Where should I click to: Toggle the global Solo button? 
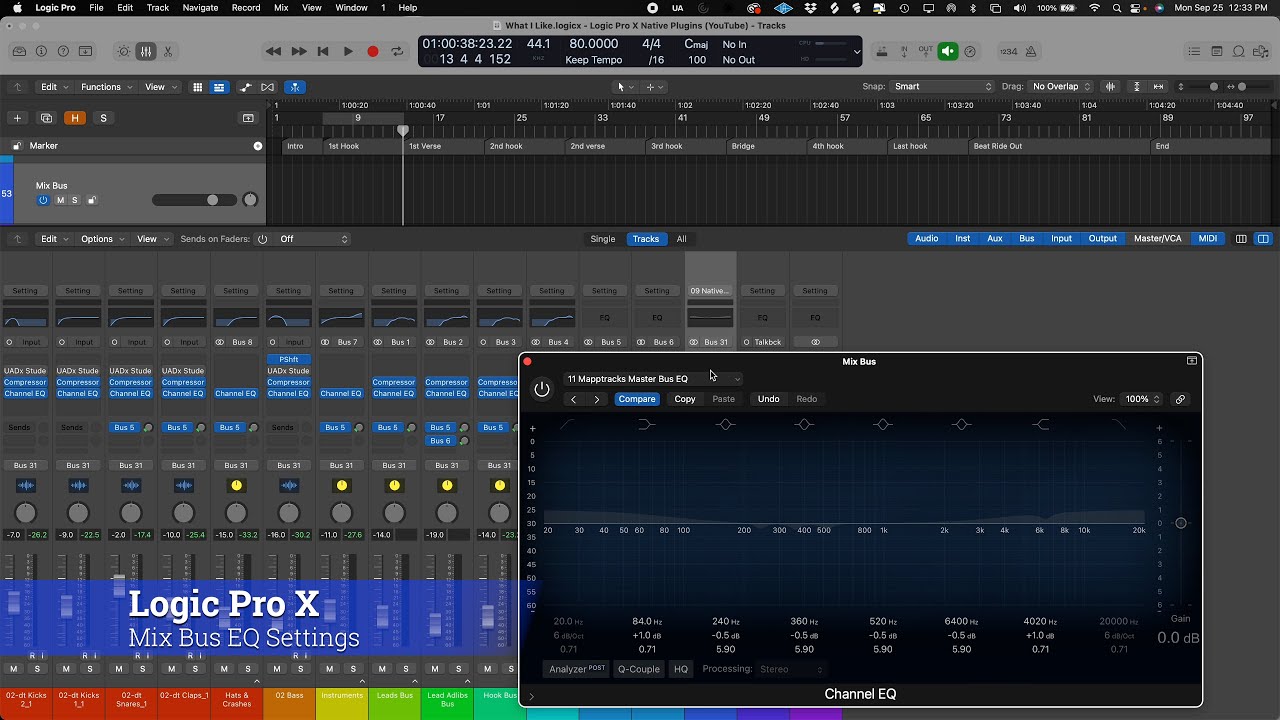pos(103,118)
